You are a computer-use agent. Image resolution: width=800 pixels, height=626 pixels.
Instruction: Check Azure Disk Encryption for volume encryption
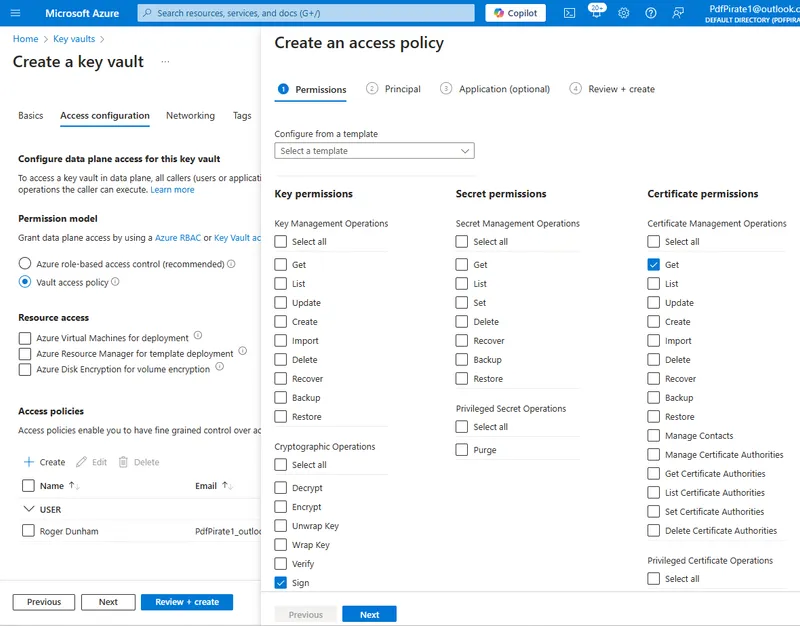pyautogui.click(x=24, y=369)
